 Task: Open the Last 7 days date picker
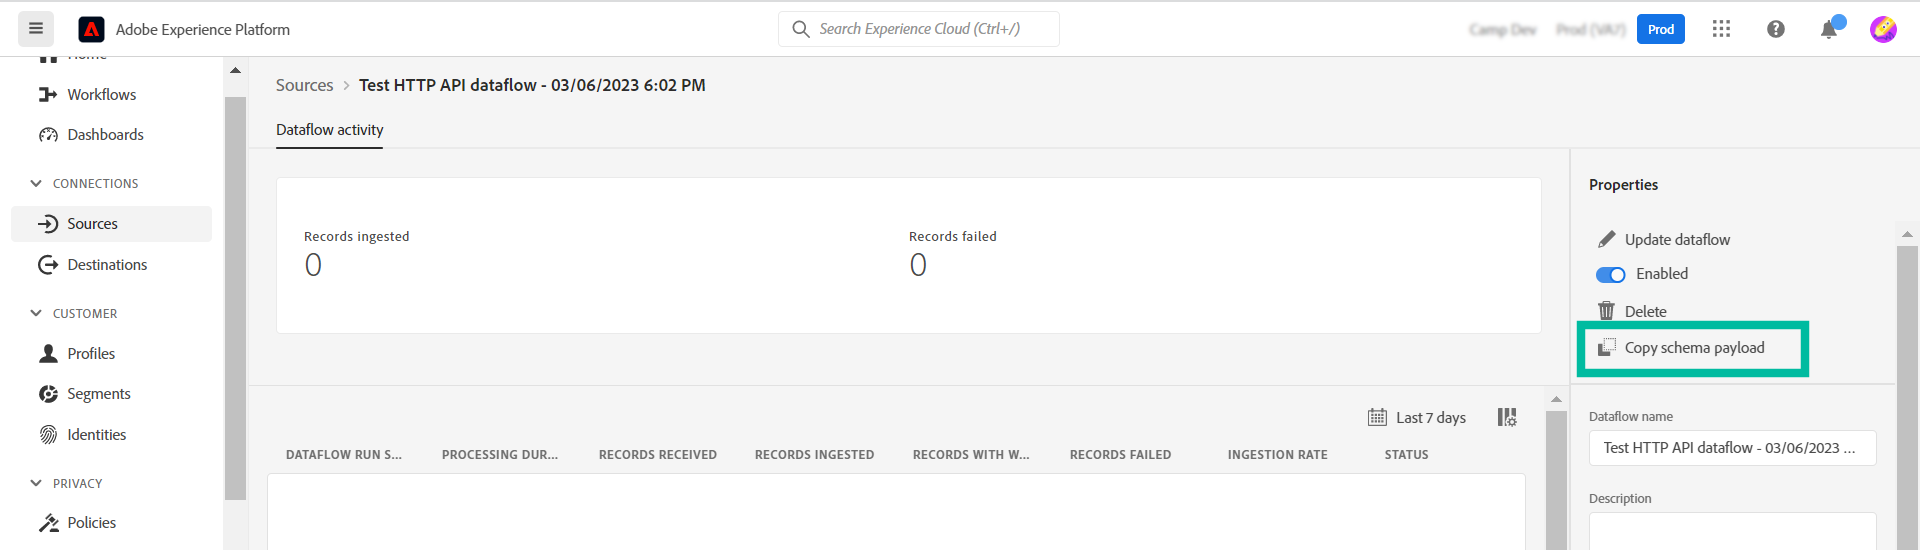(1417, 417)
